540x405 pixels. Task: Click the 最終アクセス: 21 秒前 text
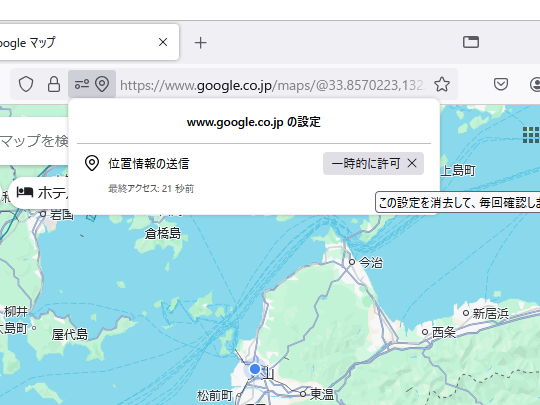point(151,189)
